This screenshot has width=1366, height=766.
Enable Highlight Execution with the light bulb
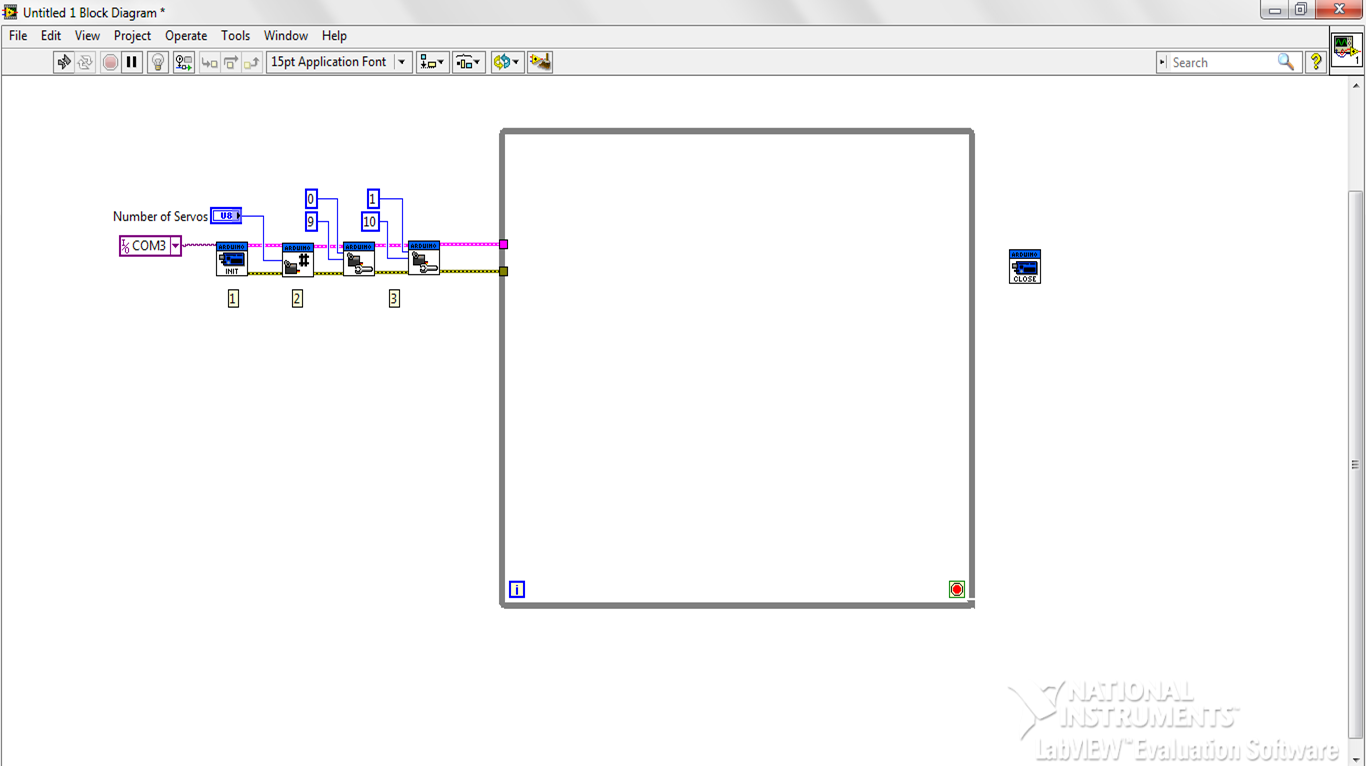(x=157, y=61)
